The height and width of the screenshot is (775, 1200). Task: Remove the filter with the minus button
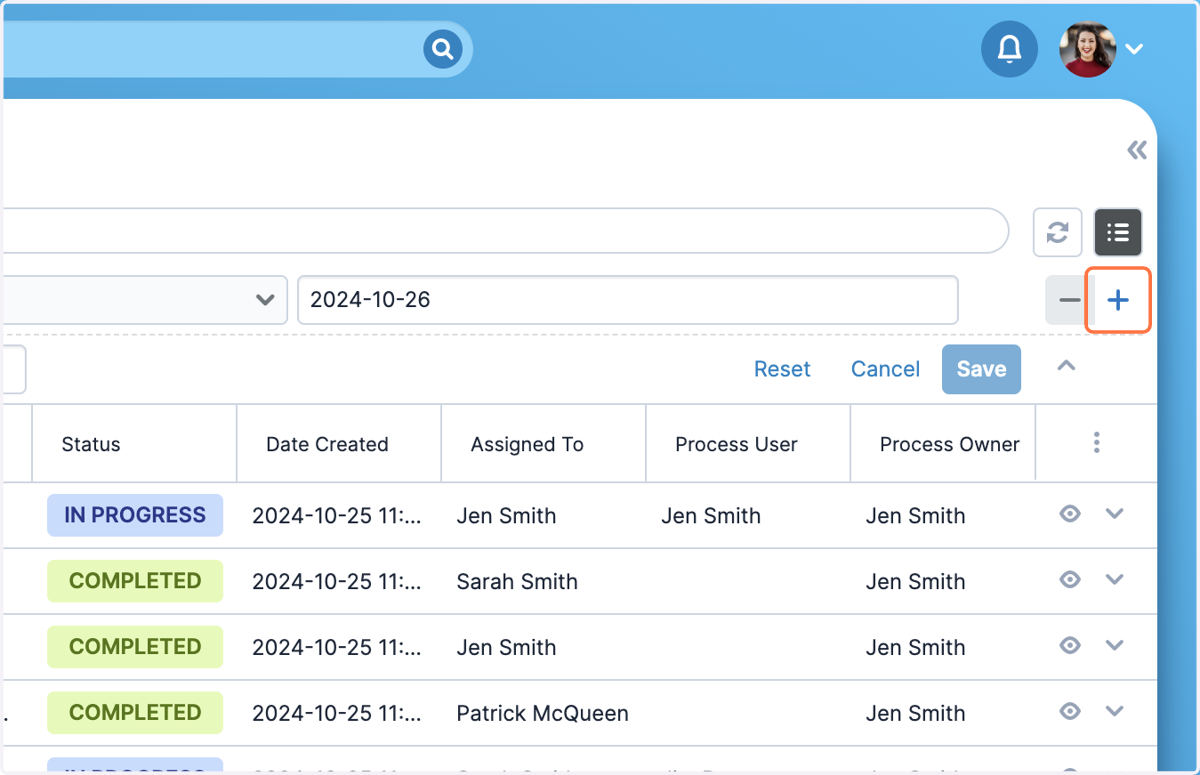coord(1069,300)
